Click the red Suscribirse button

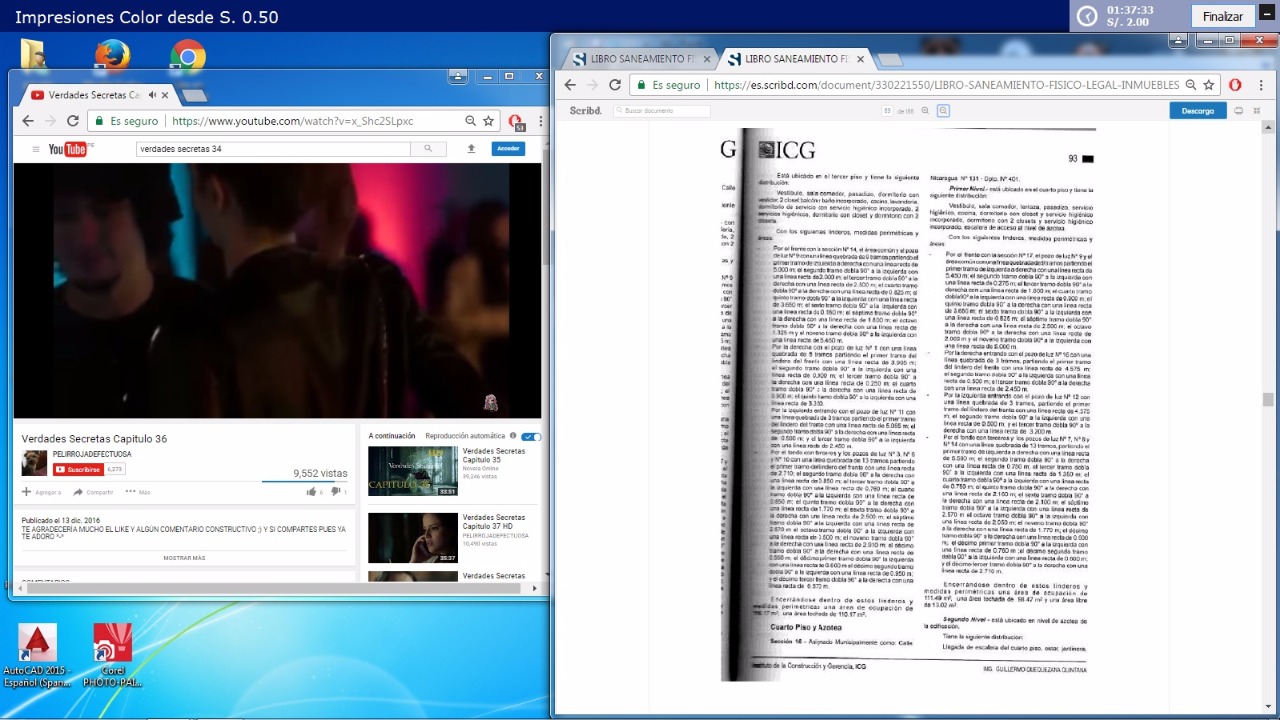click(77, 469)
